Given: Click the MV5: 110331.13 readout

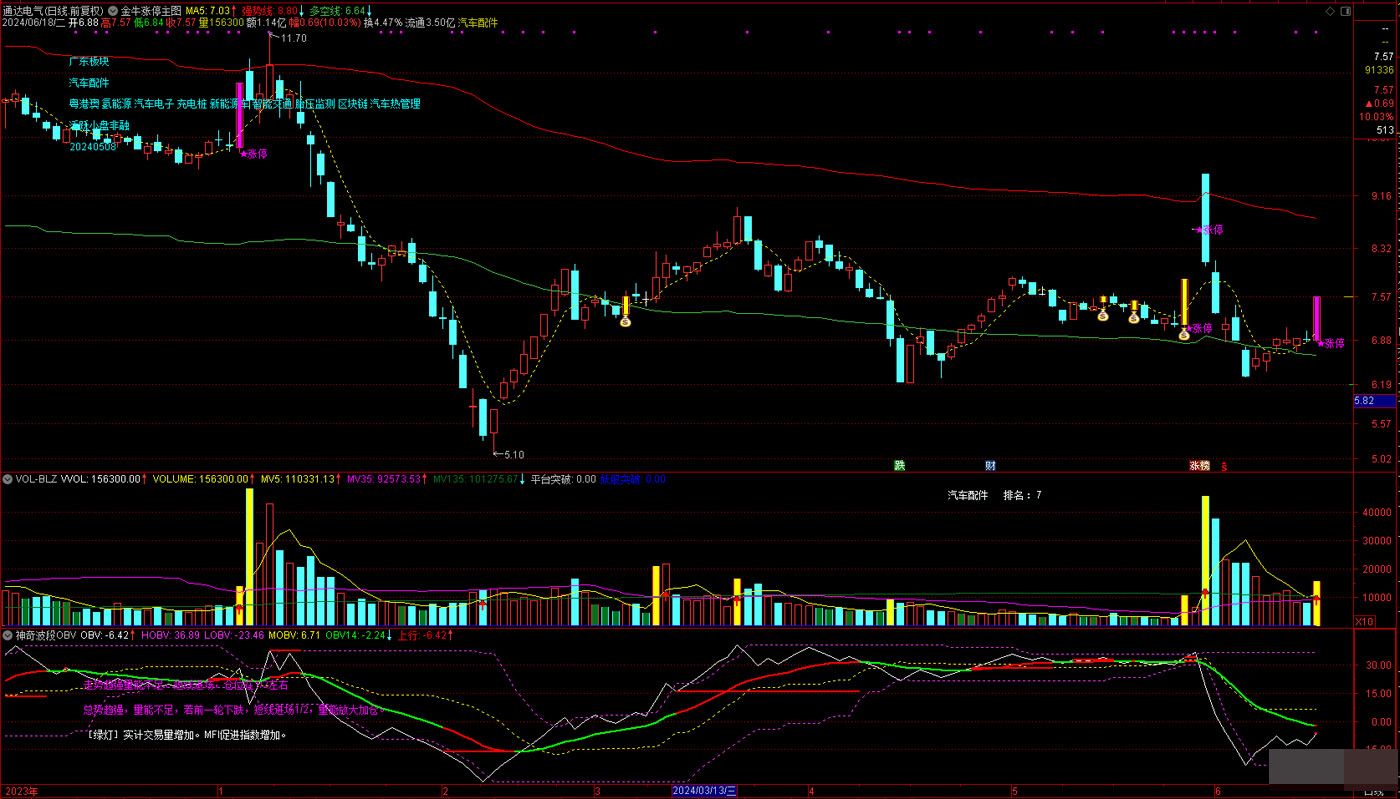Looking at the screenshot, I should click(x=300, y=479).
